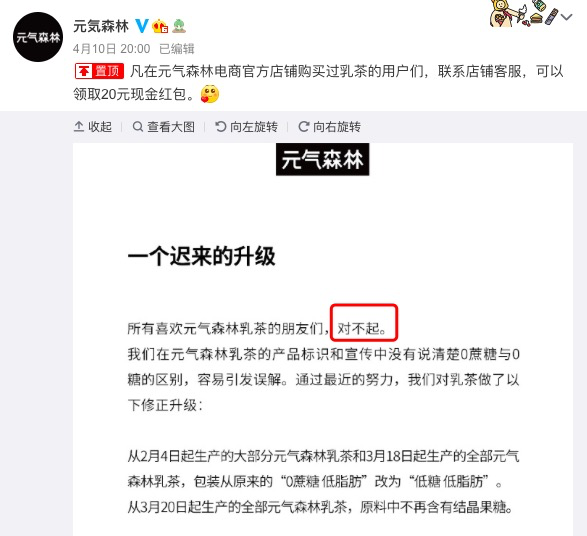Collapse the image with 收起

(x=93, y=127)
